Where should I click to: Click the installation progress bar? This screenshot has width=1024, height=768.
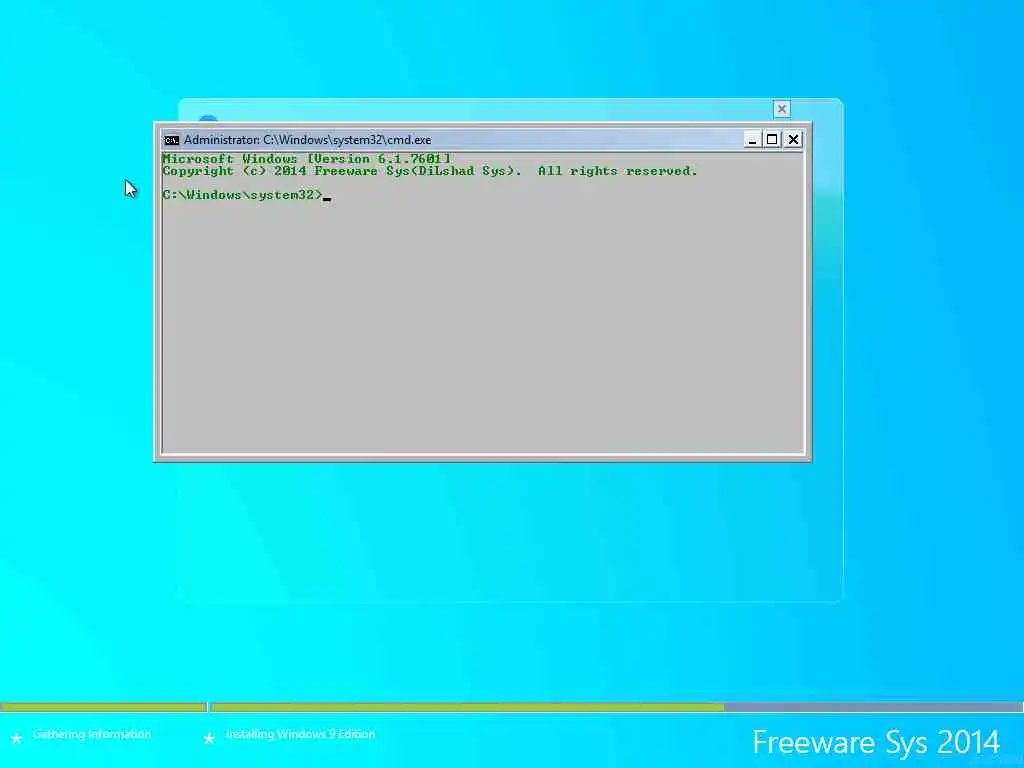coord(616,707)
